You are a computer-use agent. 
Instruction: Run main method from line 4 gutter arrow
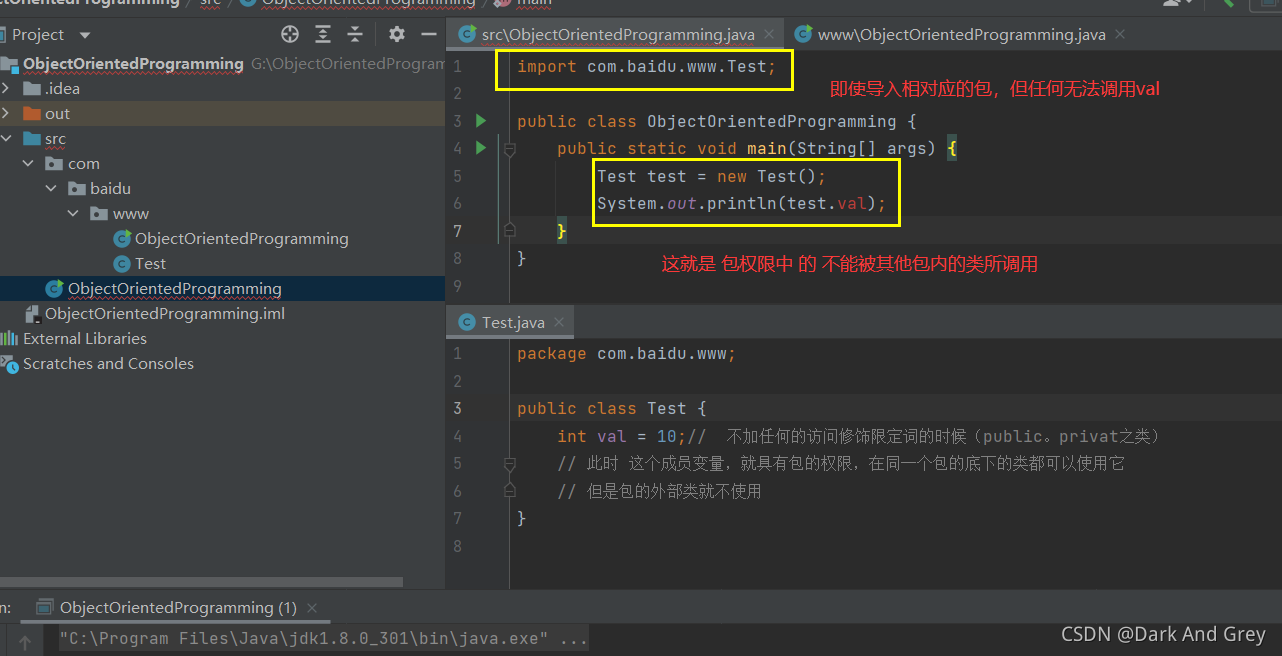[x=481, y=148]
